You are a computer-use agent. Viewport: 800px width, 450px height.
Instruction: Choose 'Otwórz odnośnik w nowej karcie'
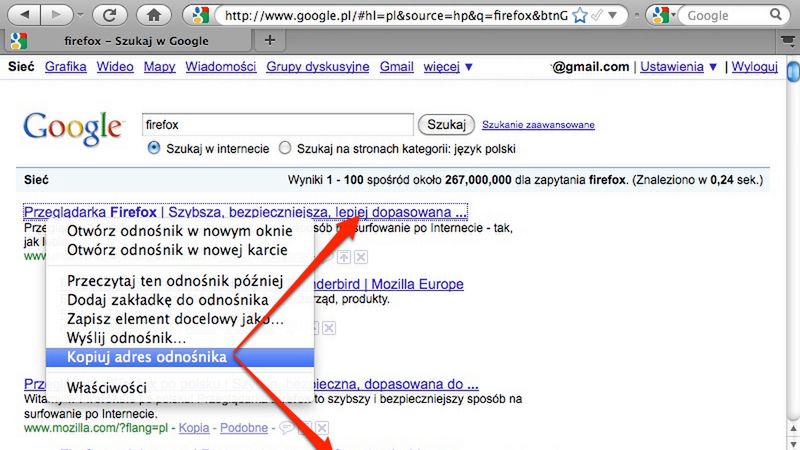point(180,250)
